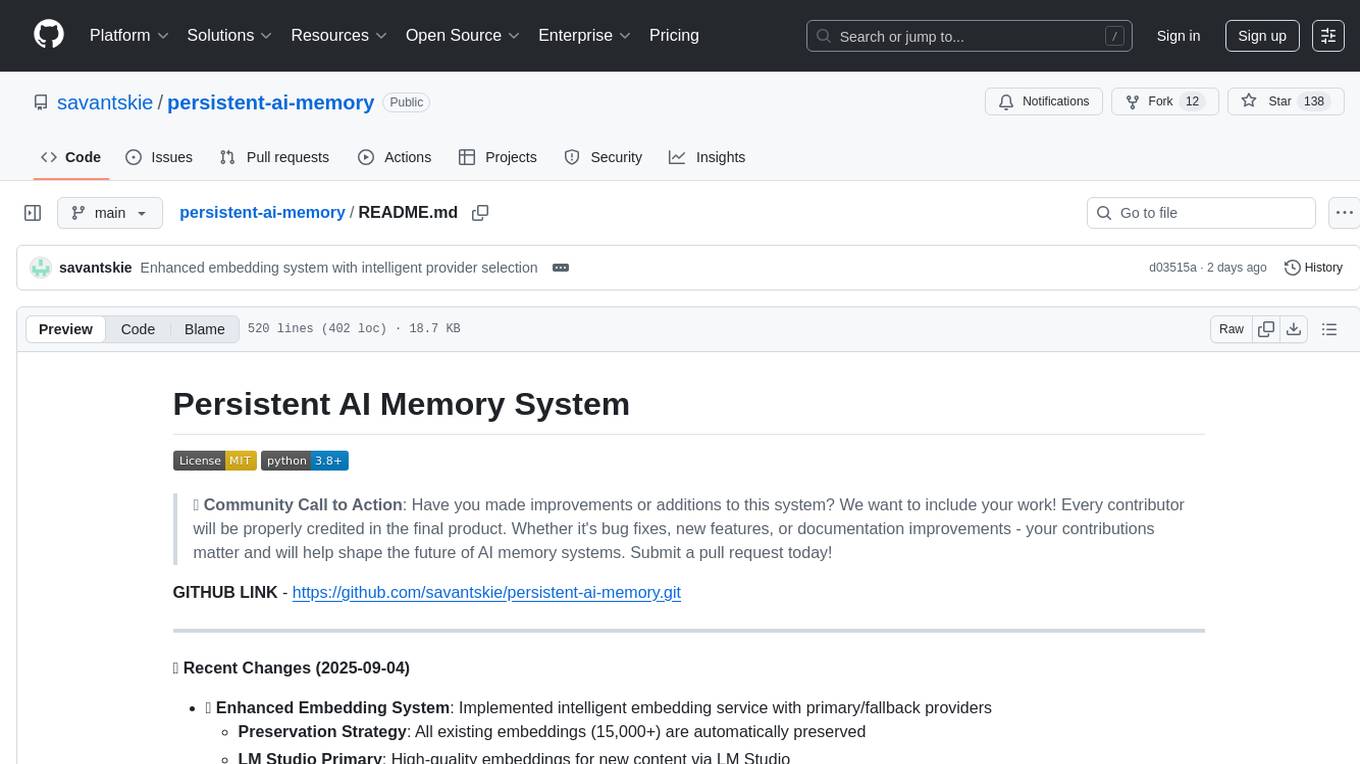Download the raw file icon
Screen dimensions: 1360x764
click(1293, 329)
